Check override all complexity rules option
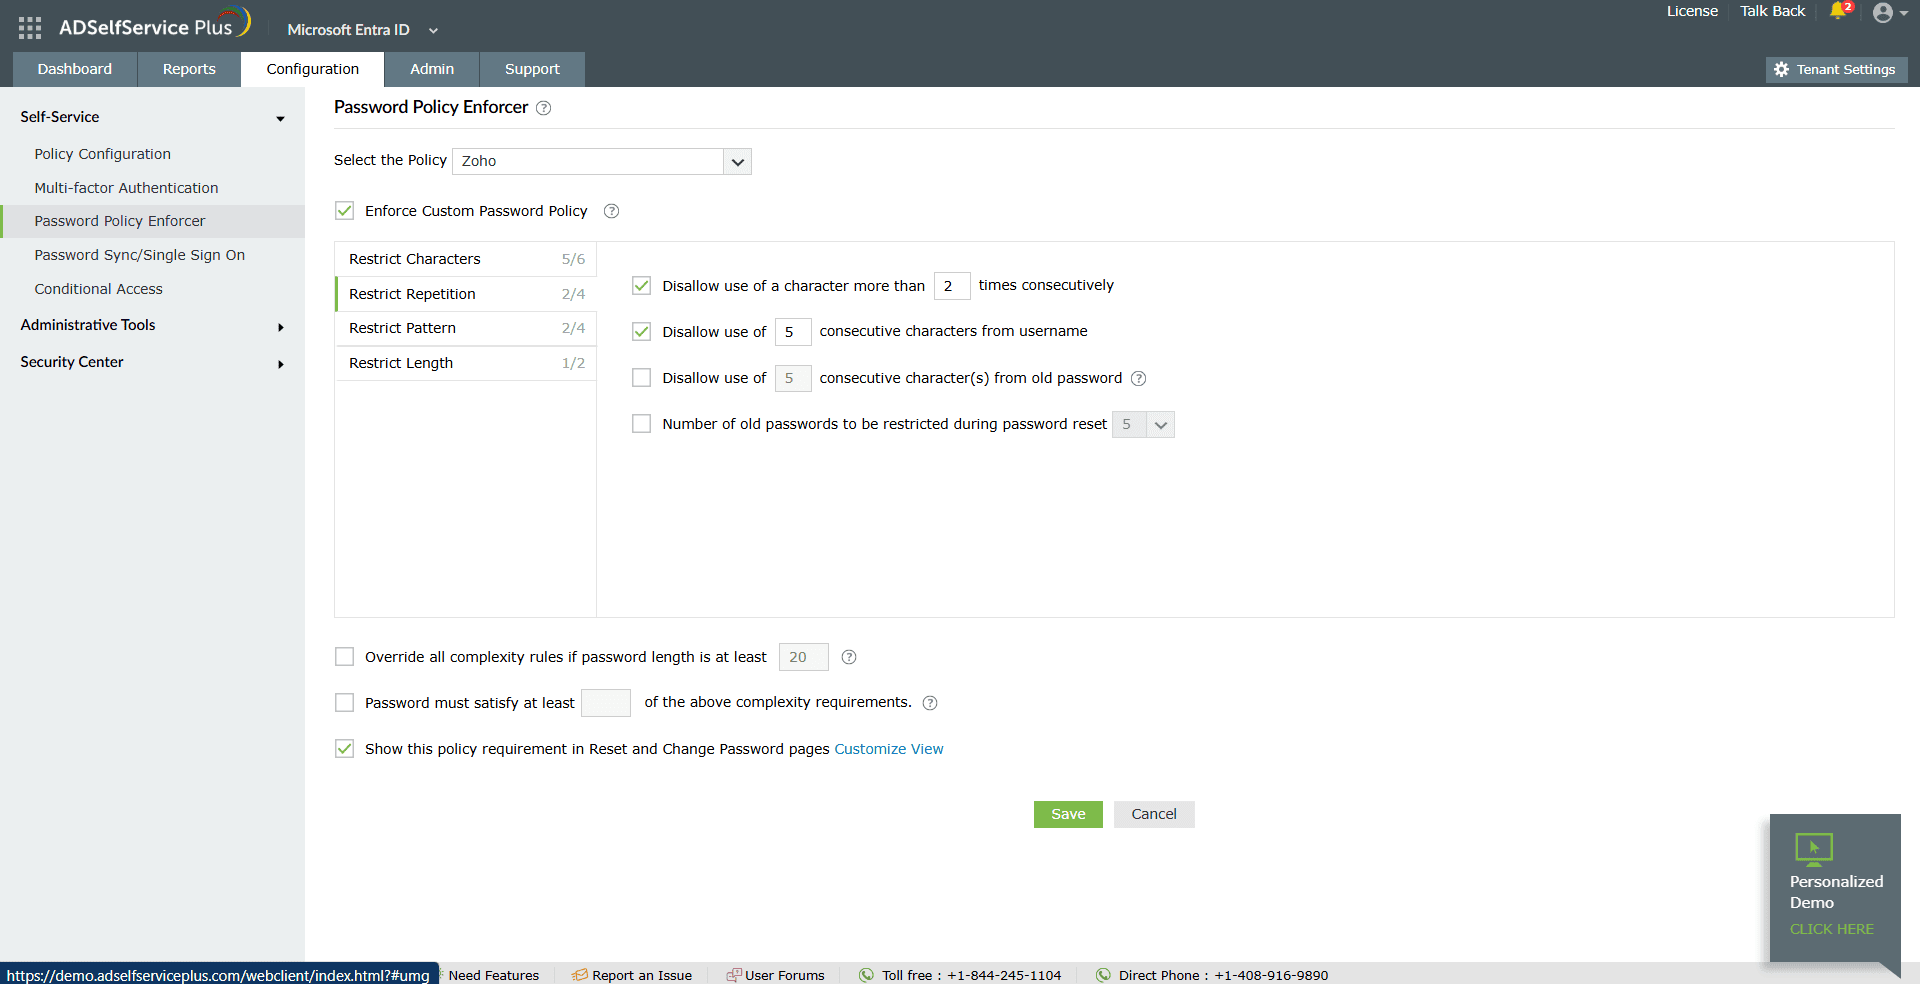This screenshot has height=984, width=1920. tap(345, 657)
